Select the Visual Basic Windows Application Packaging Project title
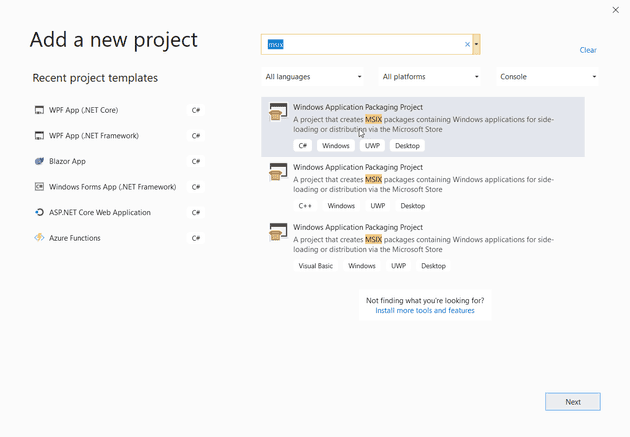630x437 pixels. pos(358,227)
